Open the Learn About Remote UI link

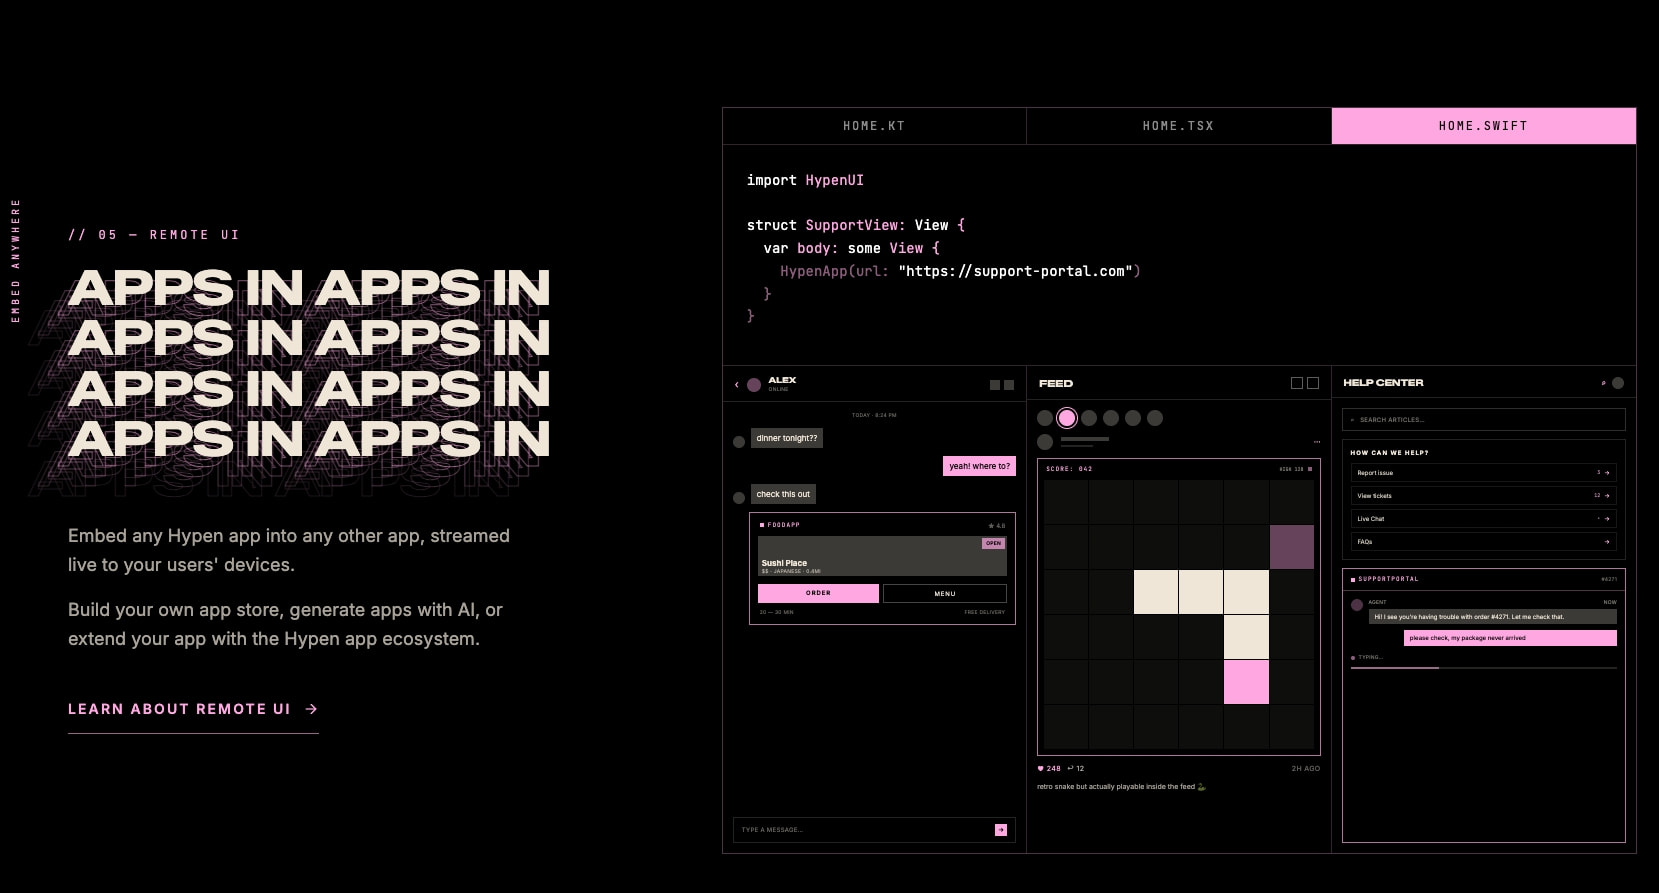(193, 709)
